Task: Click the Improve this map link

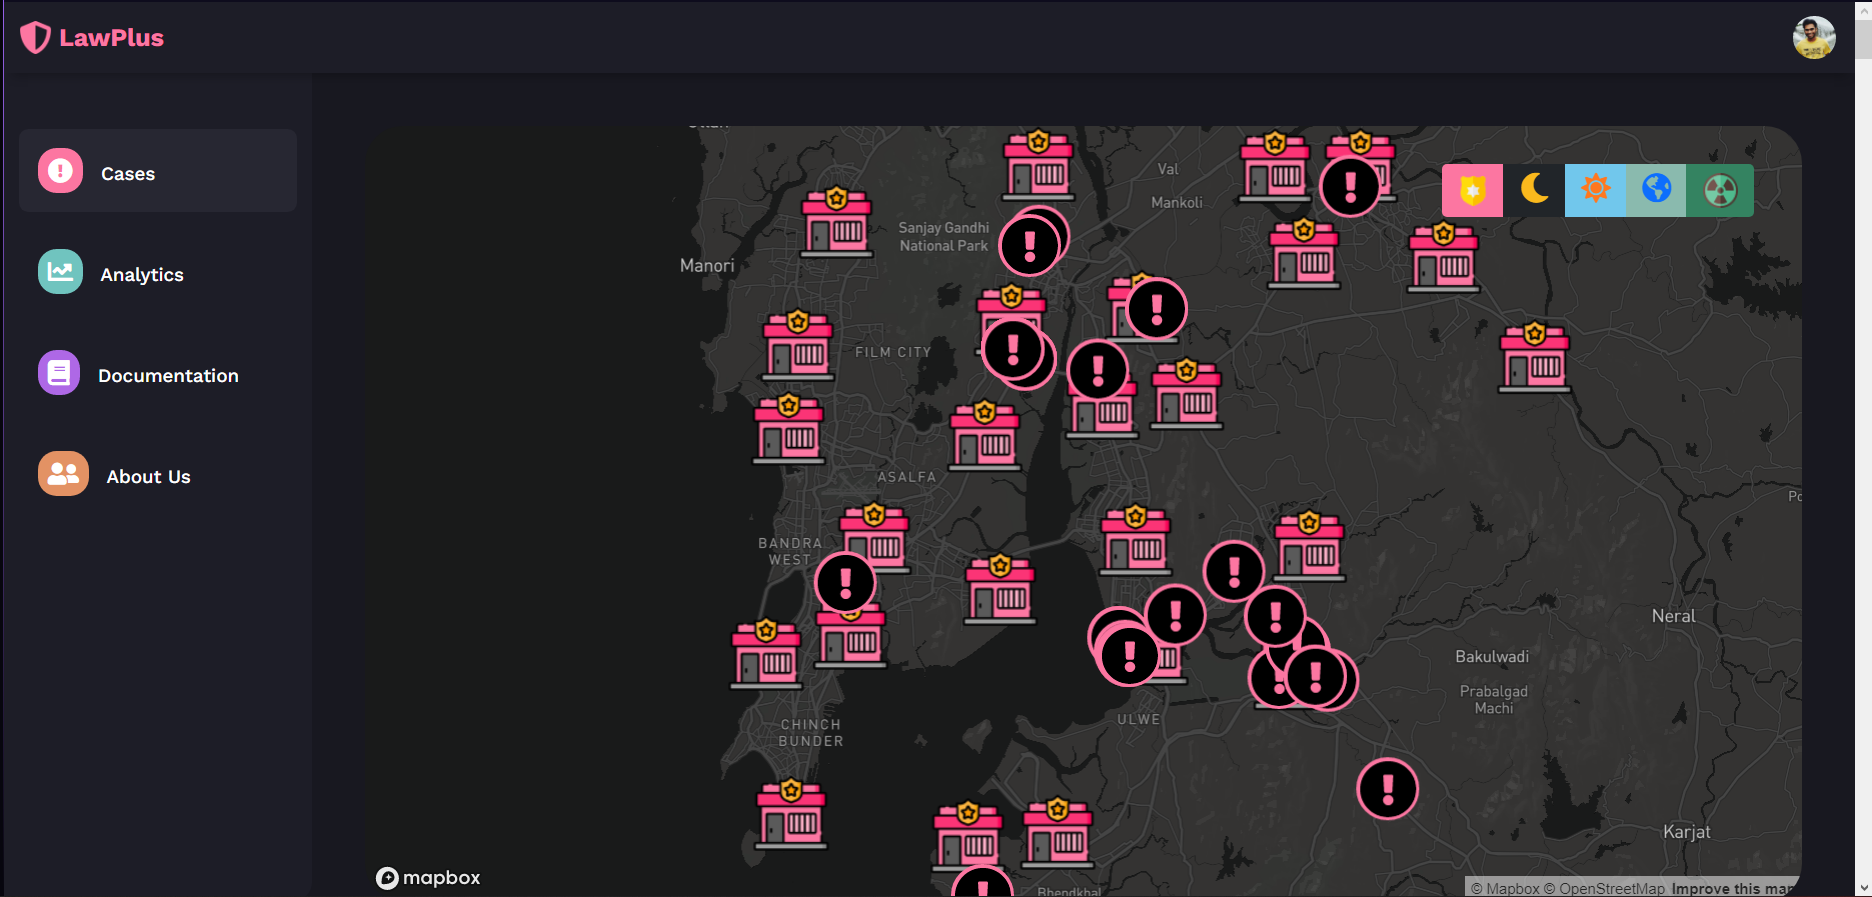Action: coord(1734,888)
